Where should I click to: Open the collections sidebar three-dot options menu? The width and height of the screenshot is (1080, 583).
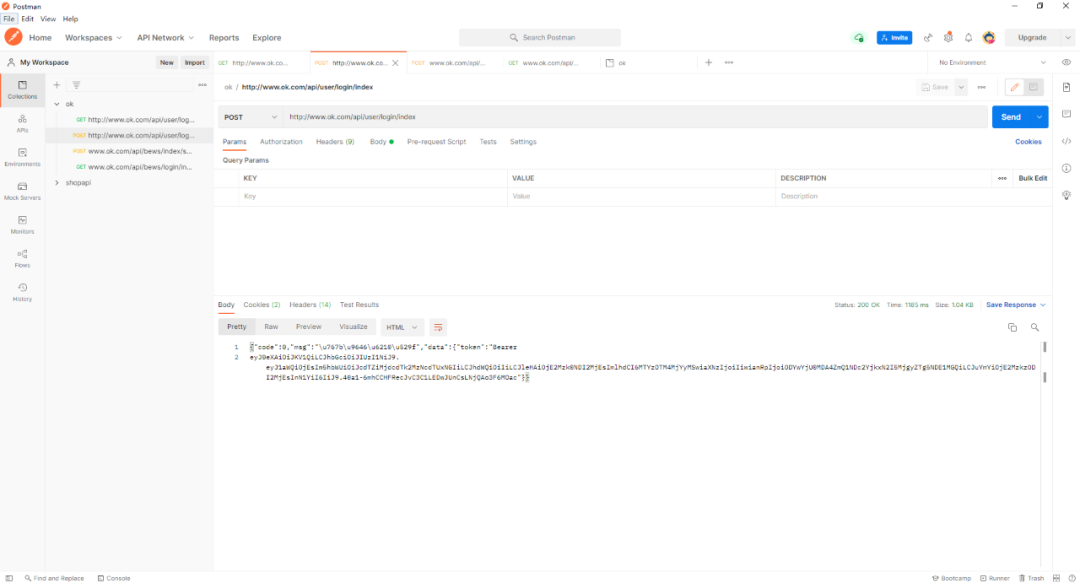pos(202,85)
